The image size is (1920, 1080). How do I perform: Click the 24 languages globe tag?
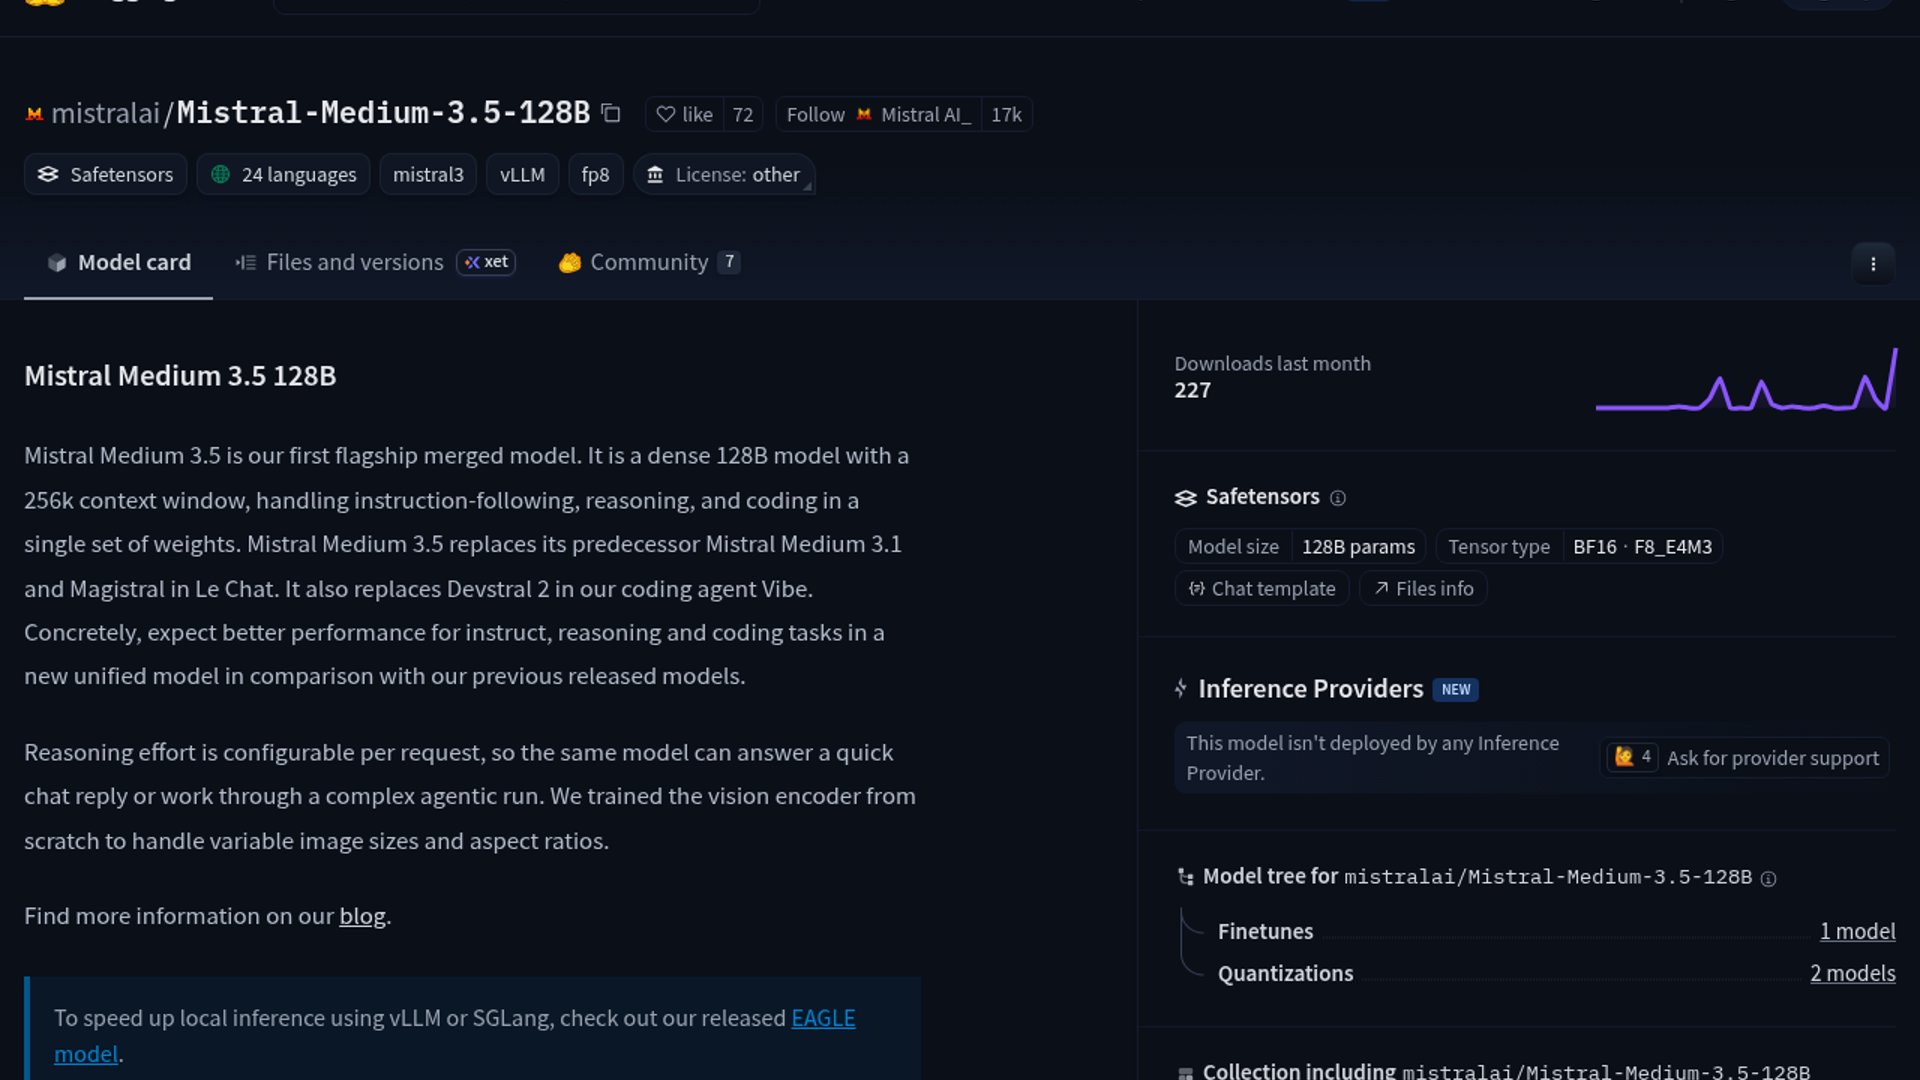coord(284,175)
